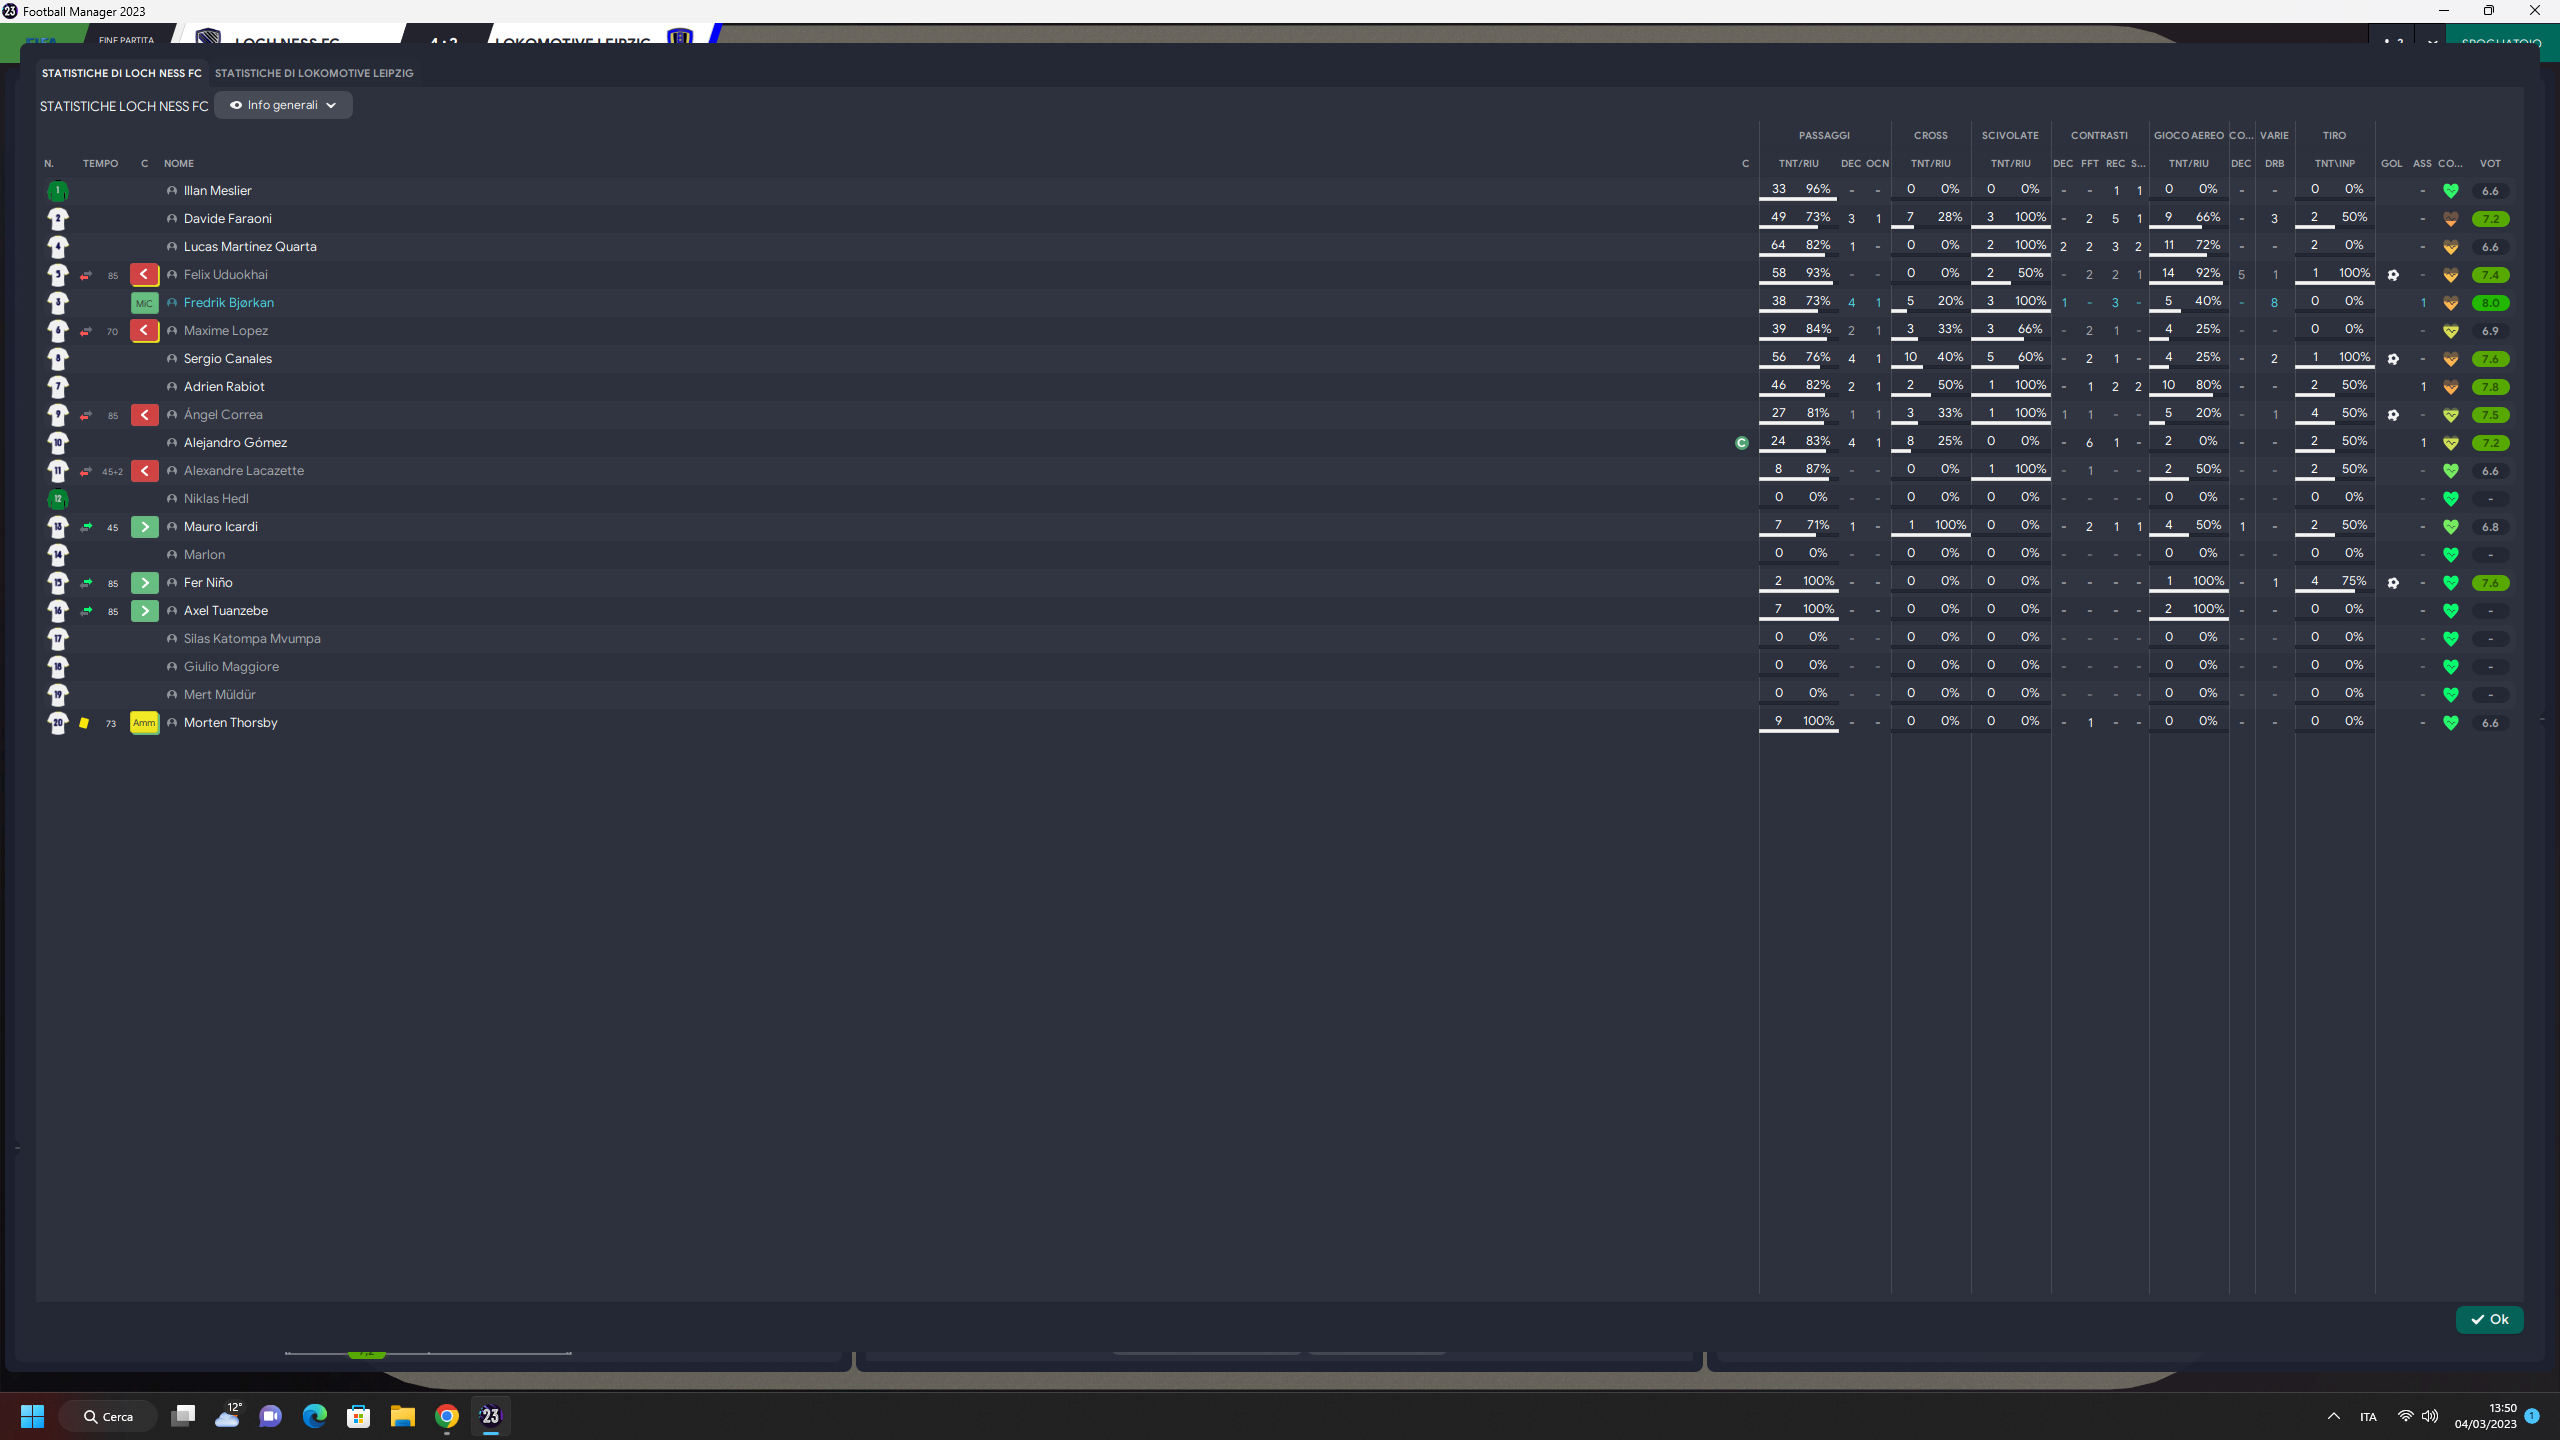Click Sergio Canales' 40% cross completion value
This screenshot has height=1440, width=2560.
click(1950, 357)
